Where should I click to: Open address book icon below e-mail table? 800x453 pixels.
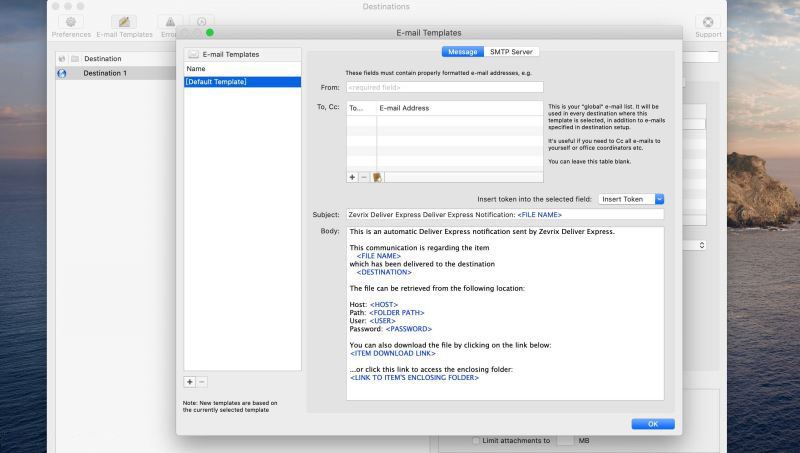[377, 177]
